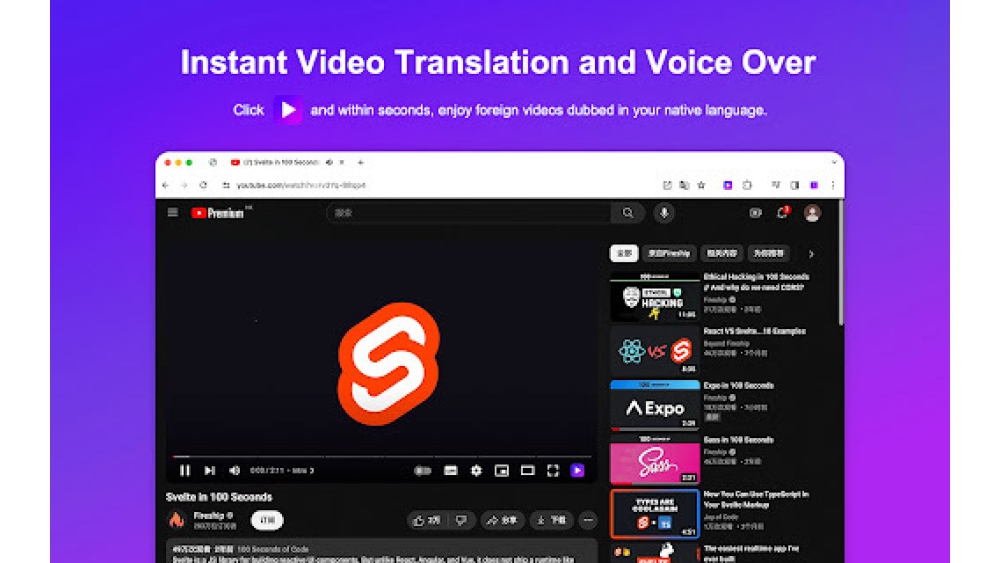The width and height of the screenshot is (1000, 563).
Task: Click the purple video translation play button in player
Action: [x=577, y=471]
